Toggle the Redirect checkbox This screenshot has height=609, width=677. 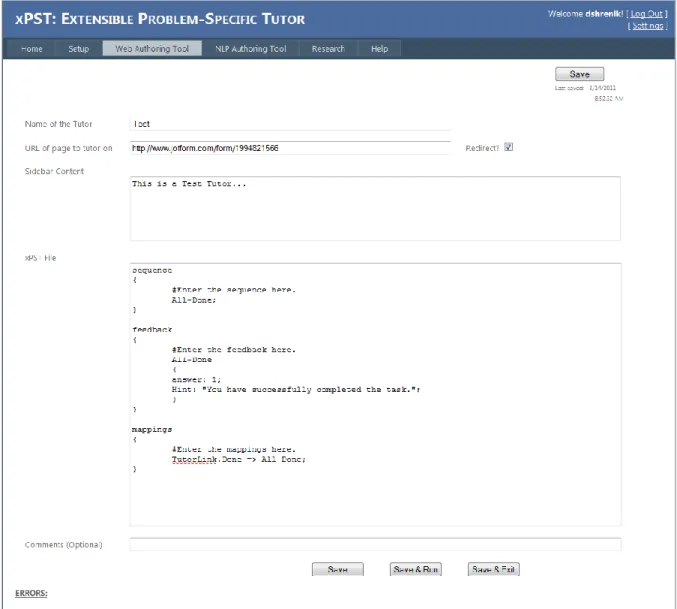(509, 147)
